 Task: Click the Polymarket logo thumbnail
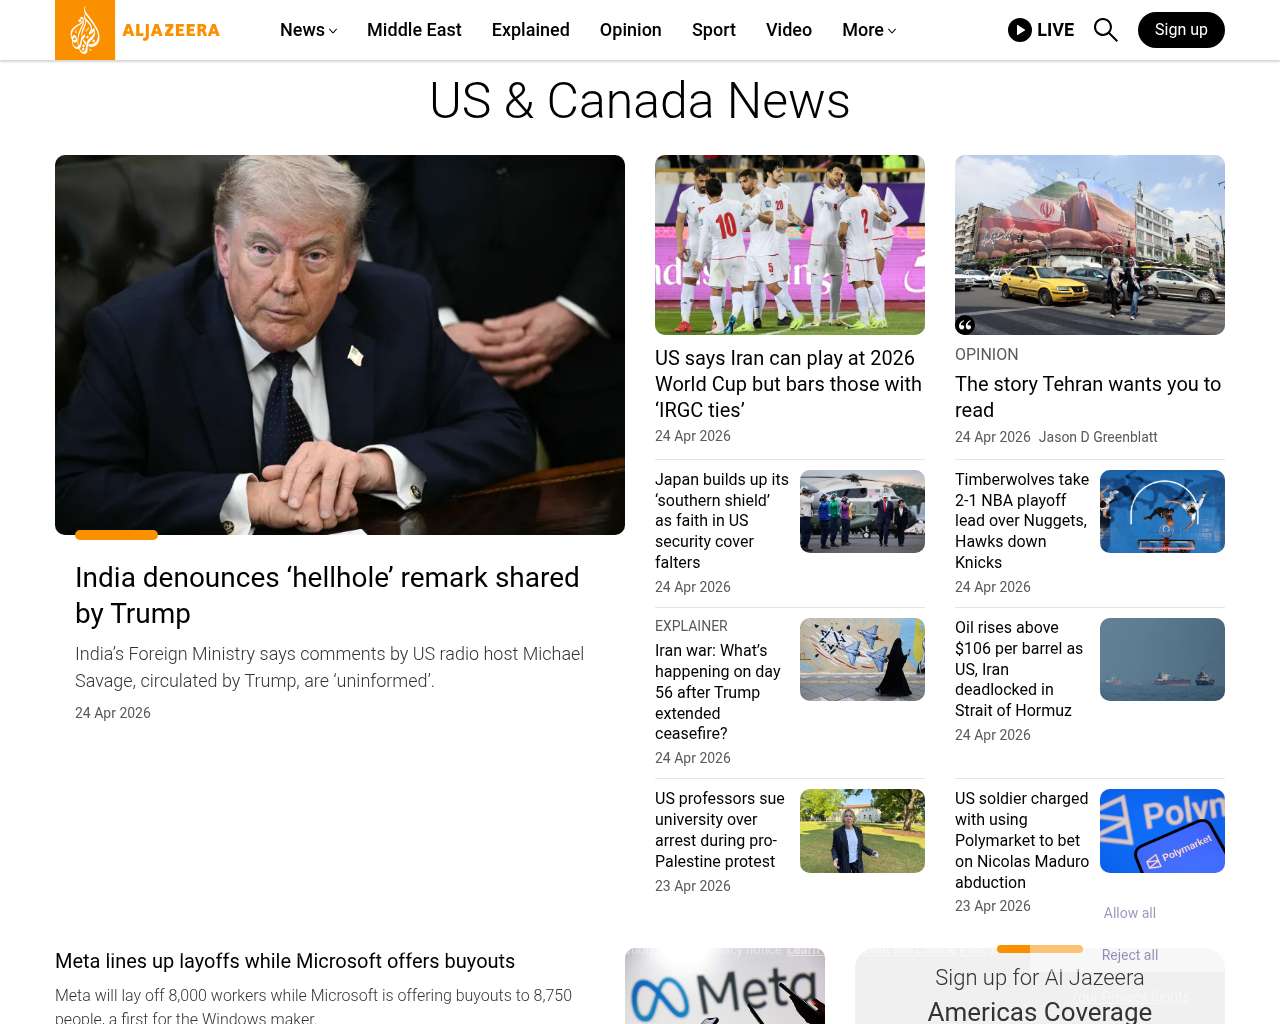[x=1162, y=831]
